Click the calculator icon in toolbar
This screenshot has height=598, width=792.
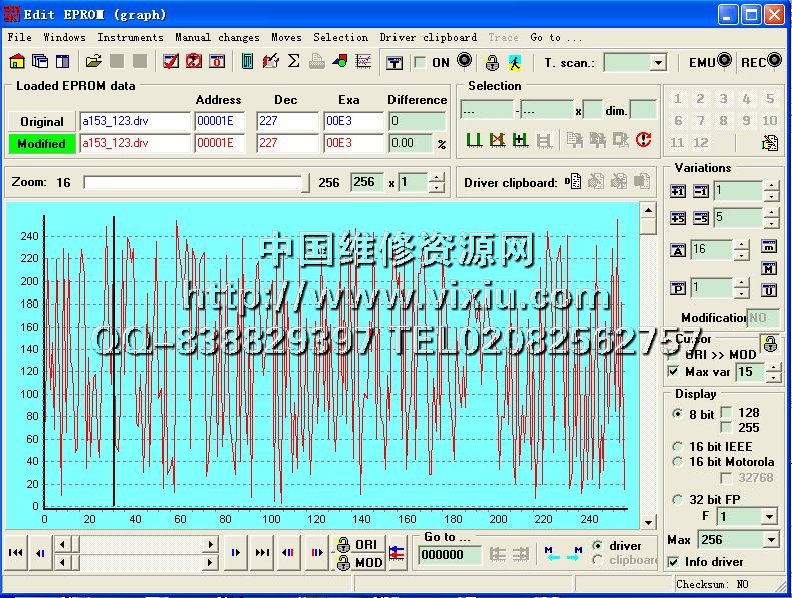click(248, 62)
